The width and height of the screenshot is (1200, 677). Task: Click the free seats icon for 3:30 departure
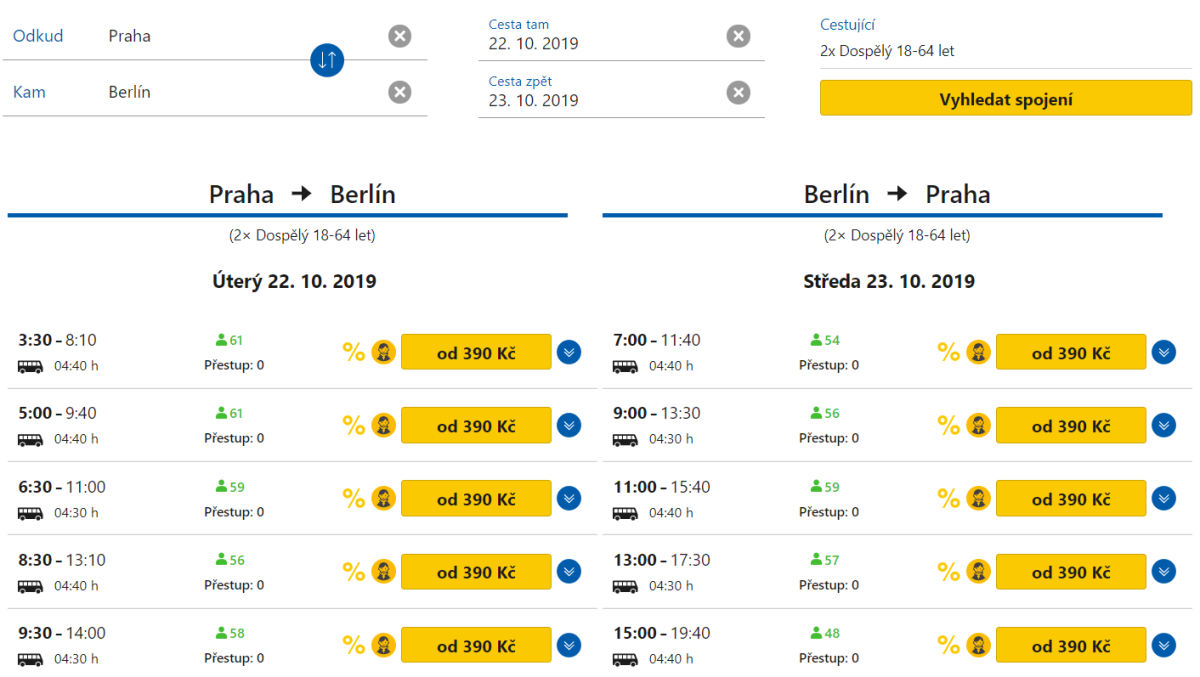[x=222, y=340]
